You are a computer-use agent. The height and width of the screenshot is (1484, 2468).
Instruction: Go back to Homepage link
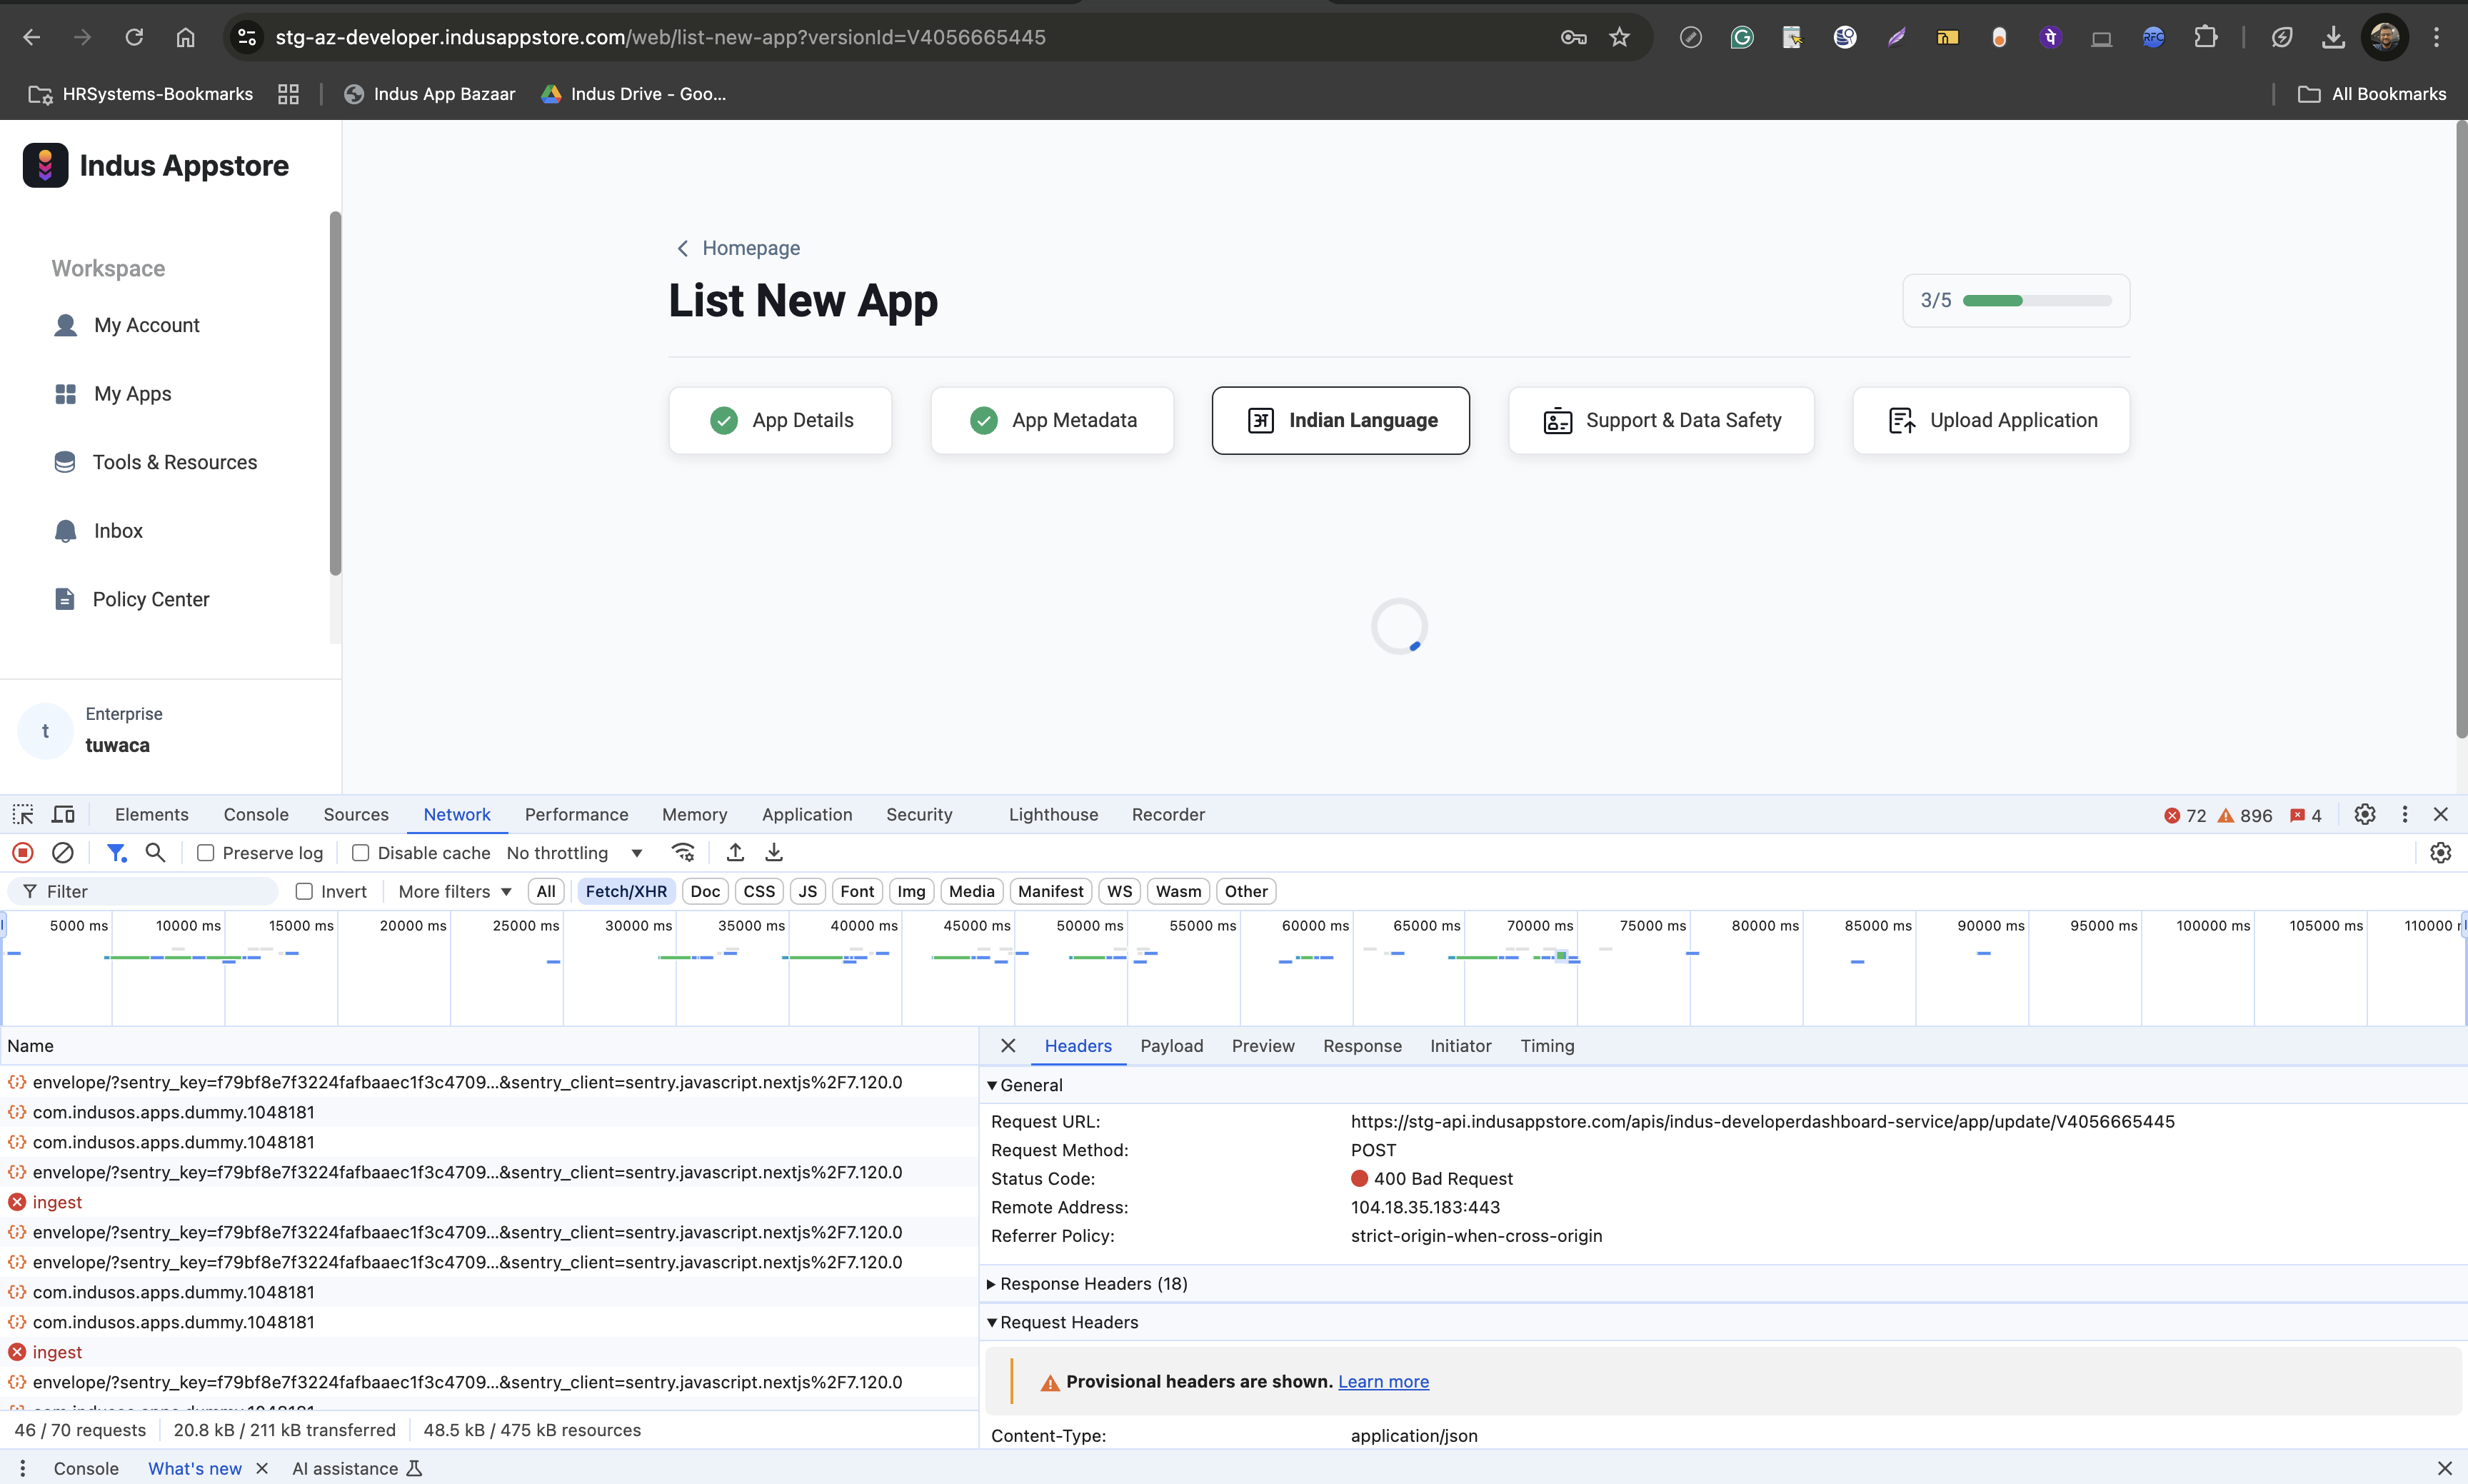click(738, 248)
